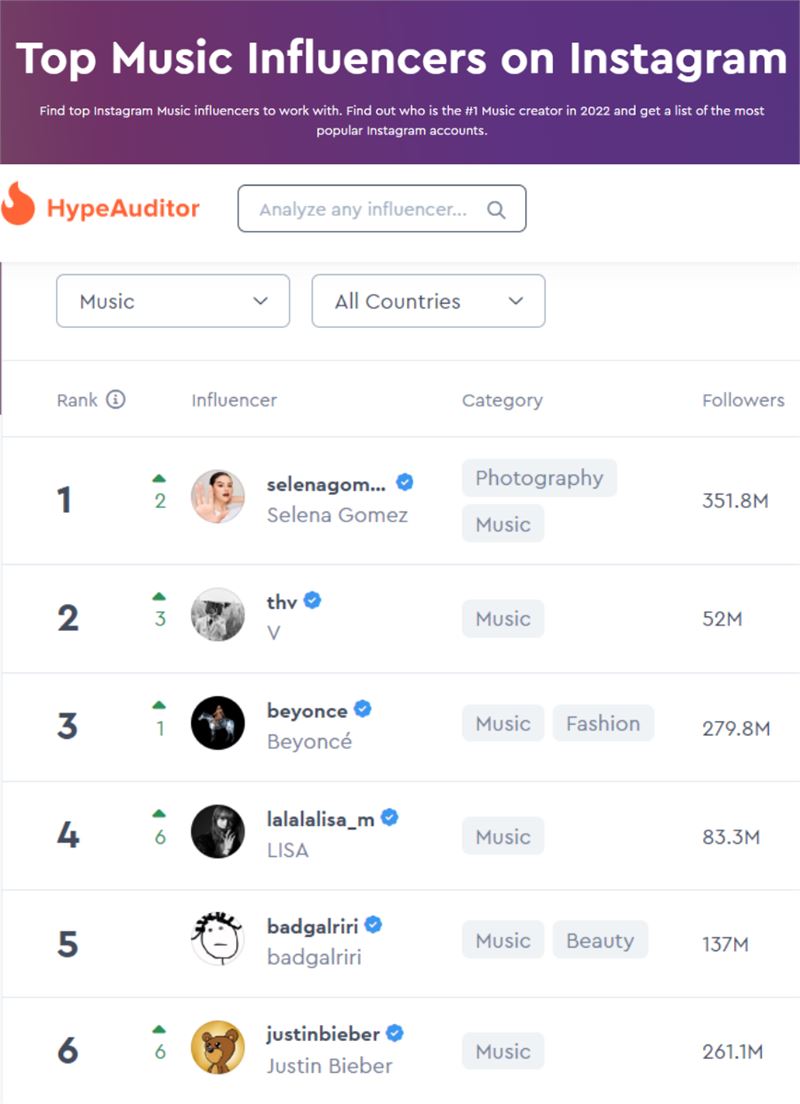
Task: Click beyonce's blue verified checkmark
Action: click(363, 709)
